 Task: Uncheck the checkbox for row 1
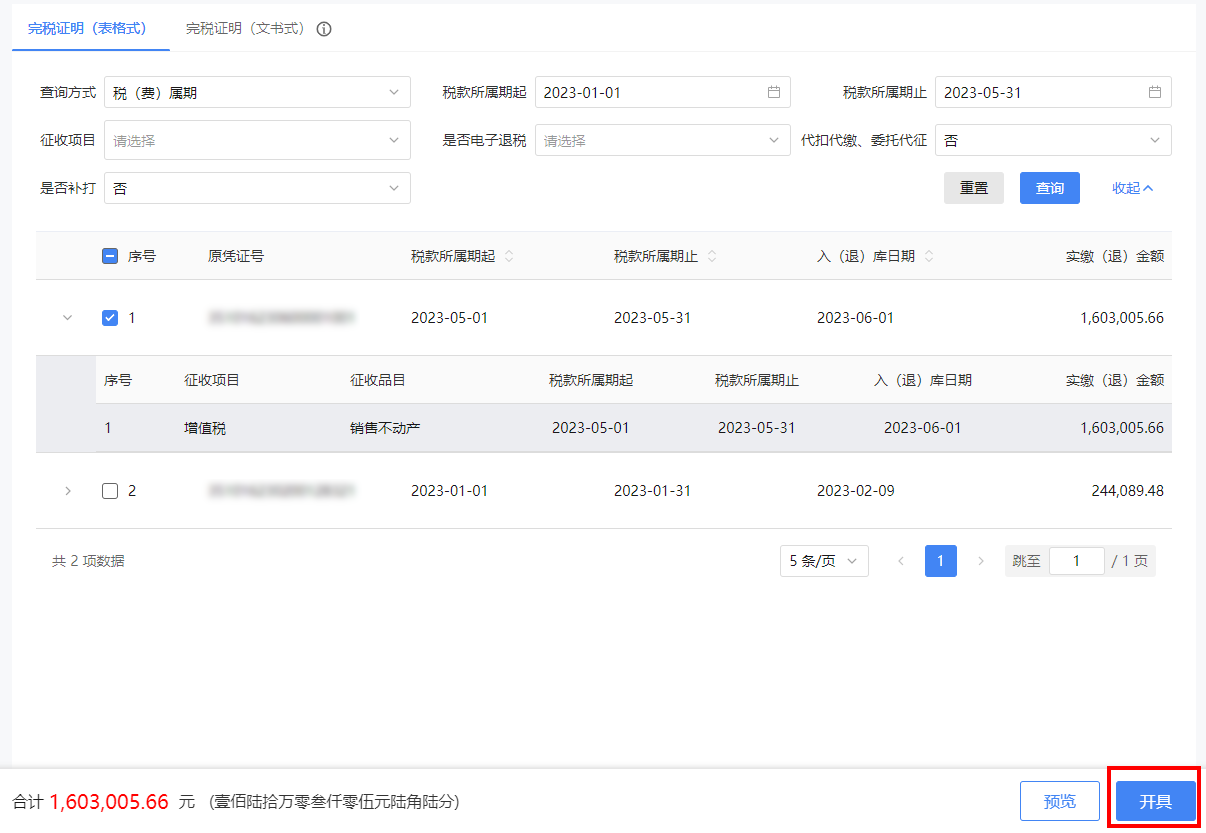click(x=110, y=318)
